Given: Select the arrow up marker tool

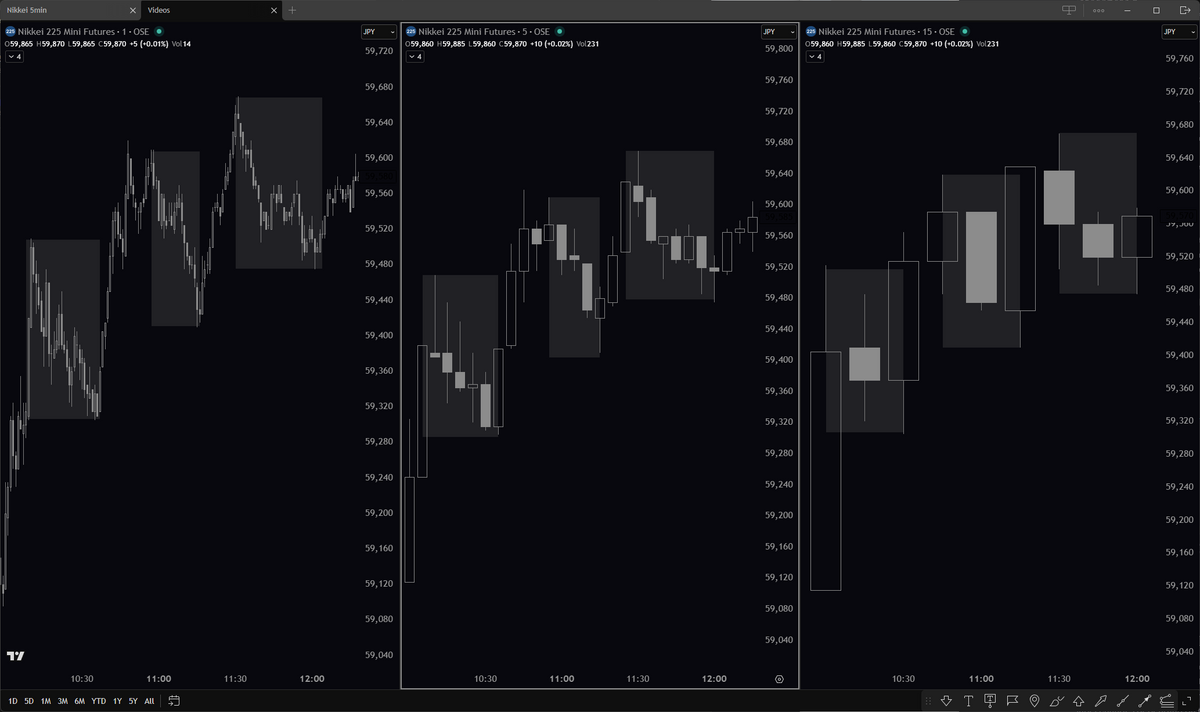Looking at the screenshot, I should tap(1078, 701).
